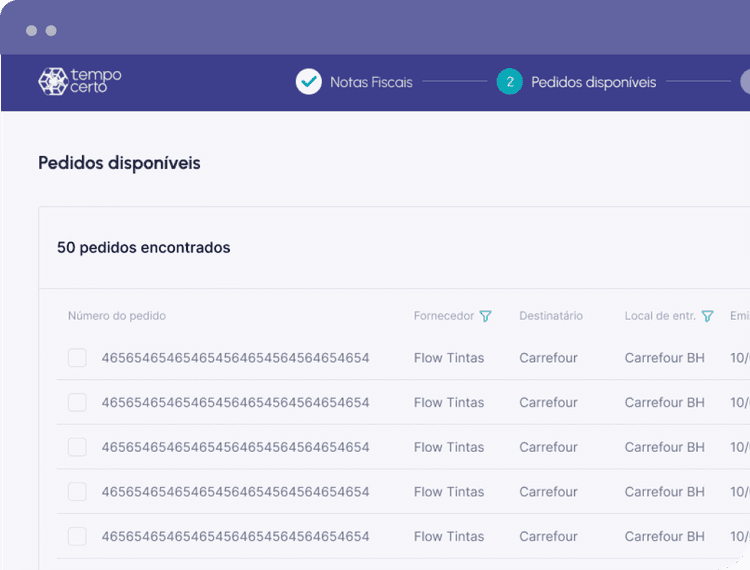Image resolution: width=750 pixels, height=570 pixels.
Task: Click the Notas Fiscais checkmark step icon
Action: click(309, 82)
